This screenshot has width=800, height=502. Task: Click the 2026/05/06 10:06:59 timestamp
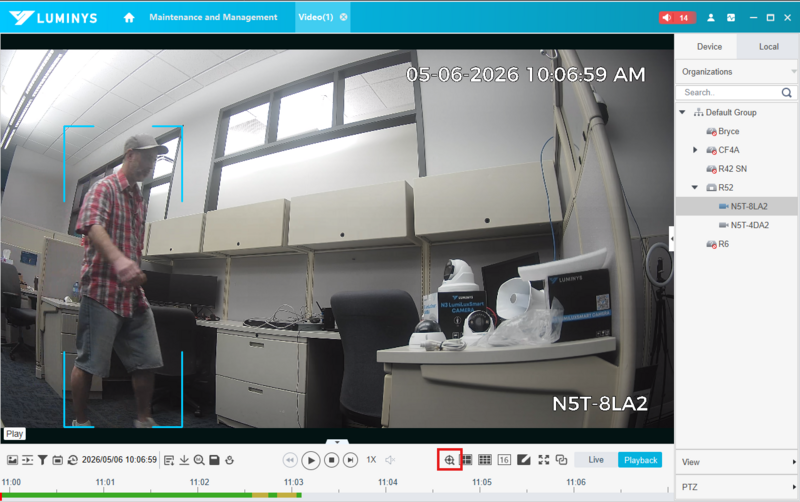119,460
